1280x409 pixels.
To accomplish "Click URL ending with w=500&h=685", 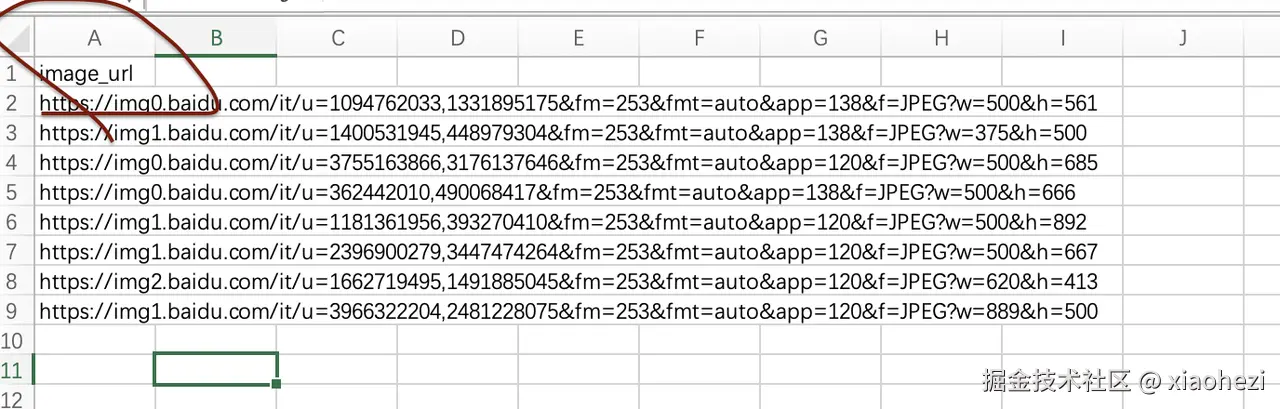I will pyautogui.click(x=568, y=163).
